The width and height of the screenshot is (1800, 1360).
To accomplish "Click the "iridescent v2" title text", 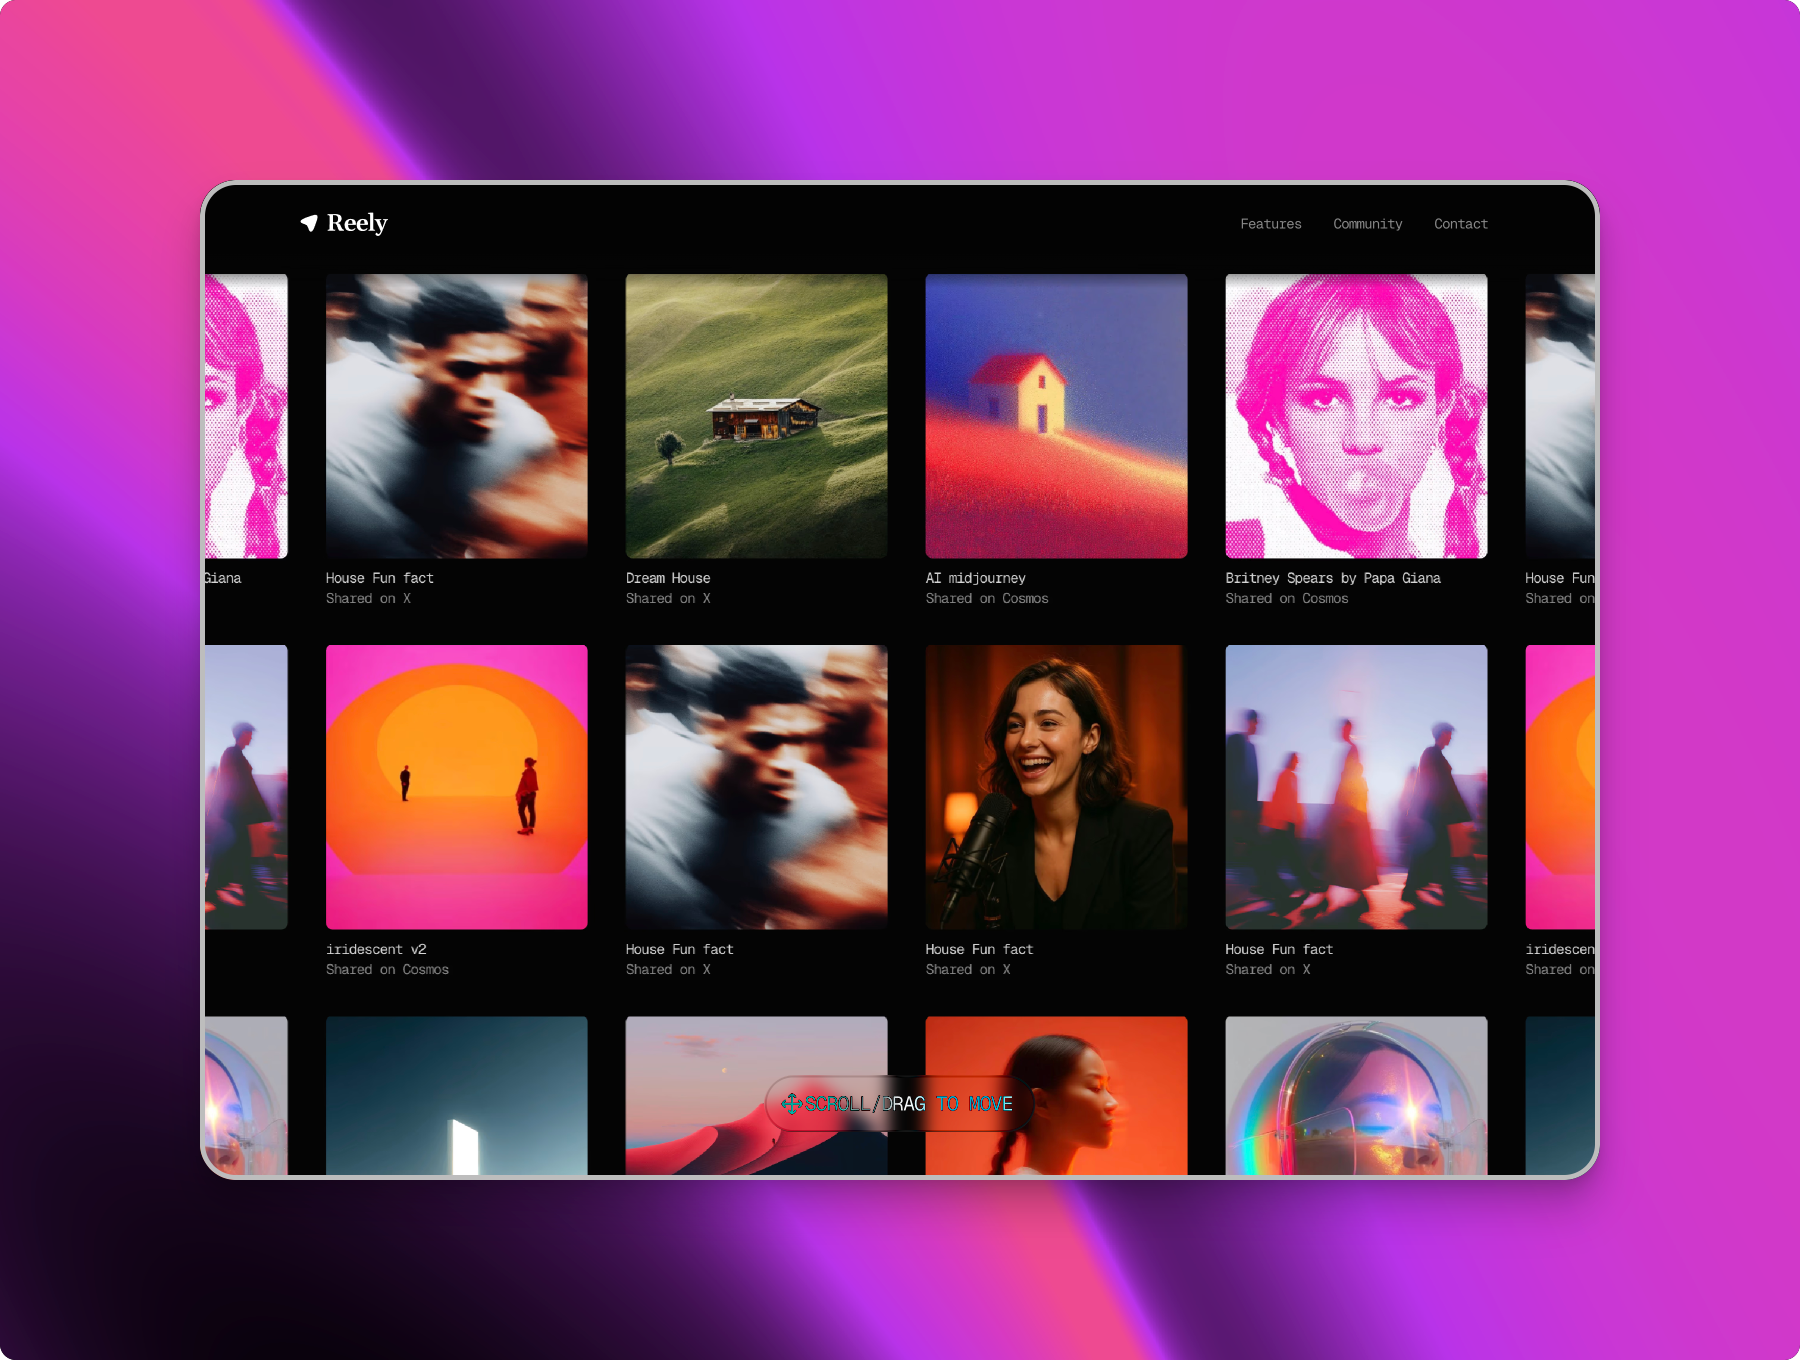I will click(x=376, y=949).
